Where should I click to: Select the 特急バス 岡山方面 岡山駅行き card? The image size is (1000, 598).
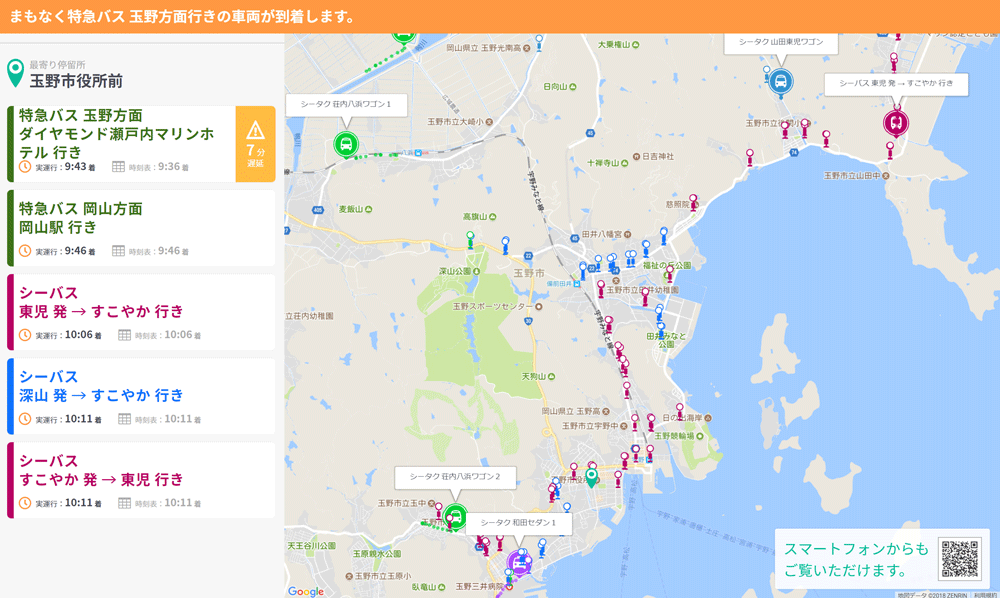click(141, 228)
